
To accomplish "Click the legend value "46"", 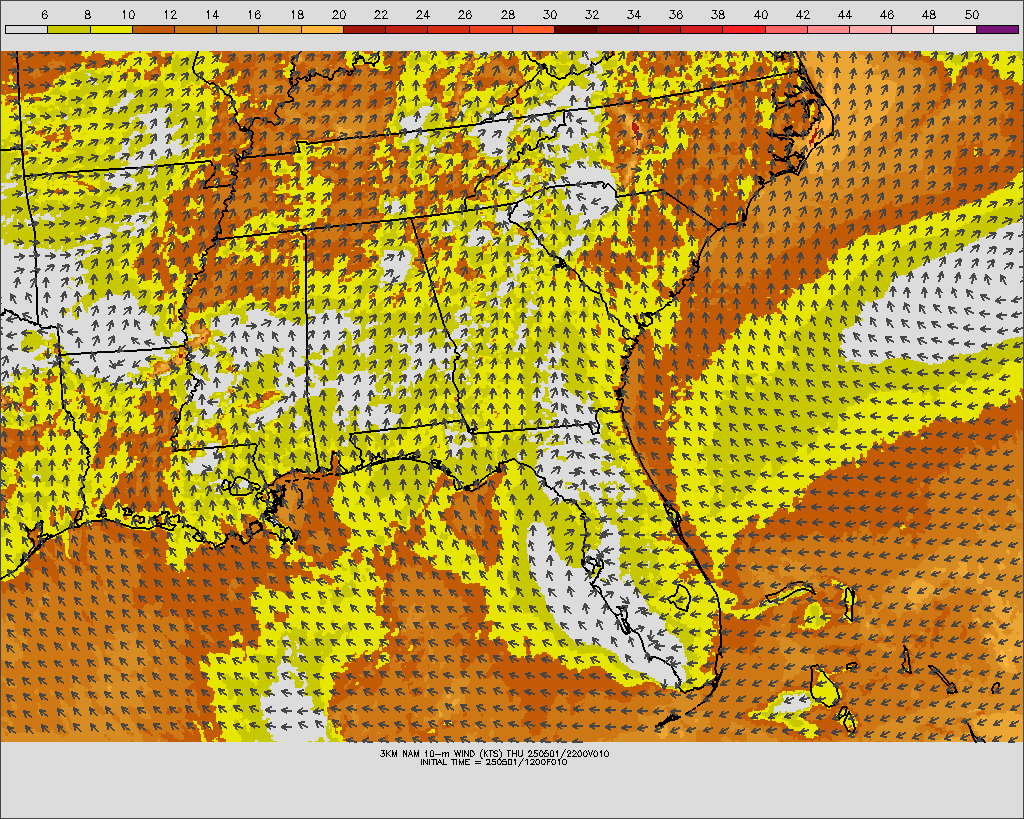I will pyautogui.click(x=887, y=14).
